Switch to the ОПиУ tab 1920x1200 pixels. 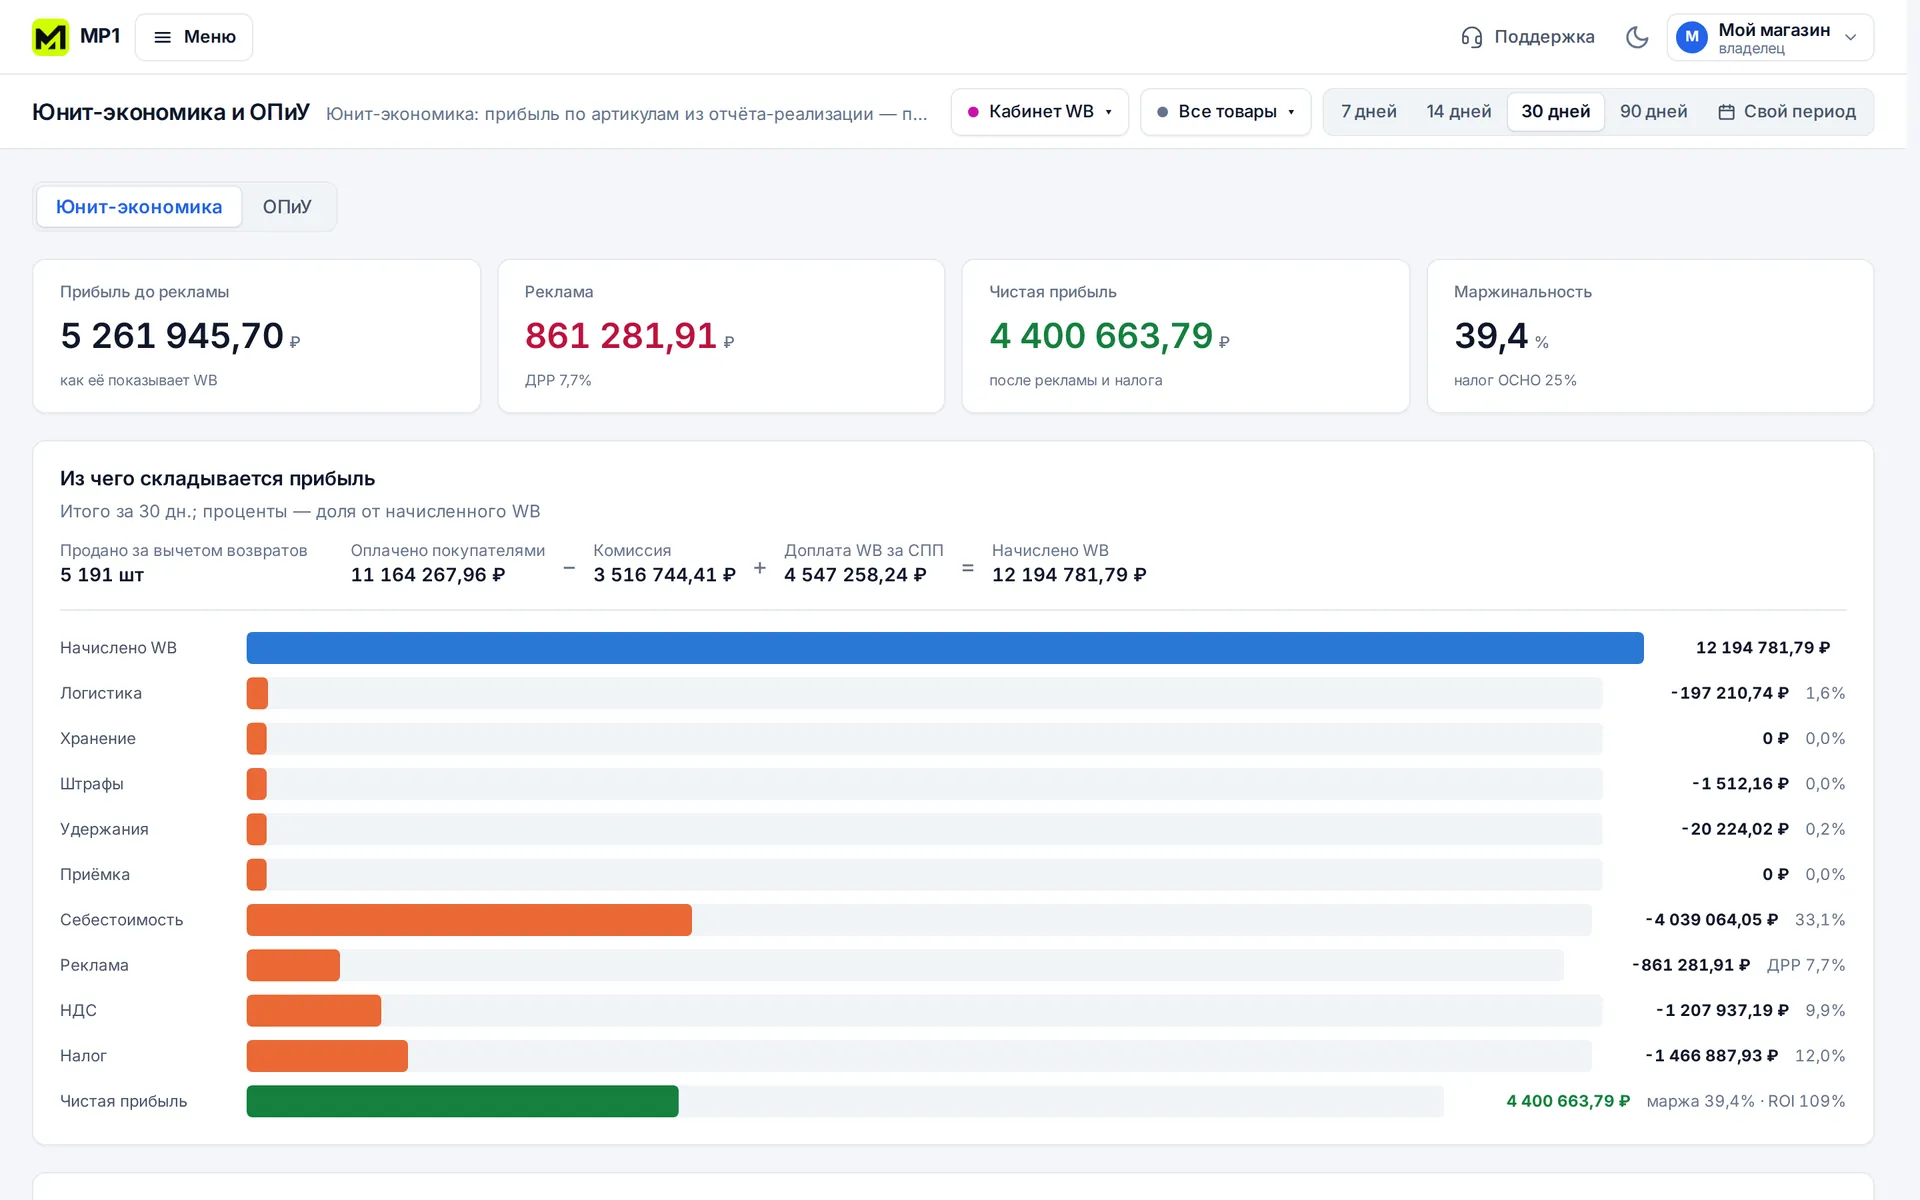pyautogui.click(x=287, y=207)
